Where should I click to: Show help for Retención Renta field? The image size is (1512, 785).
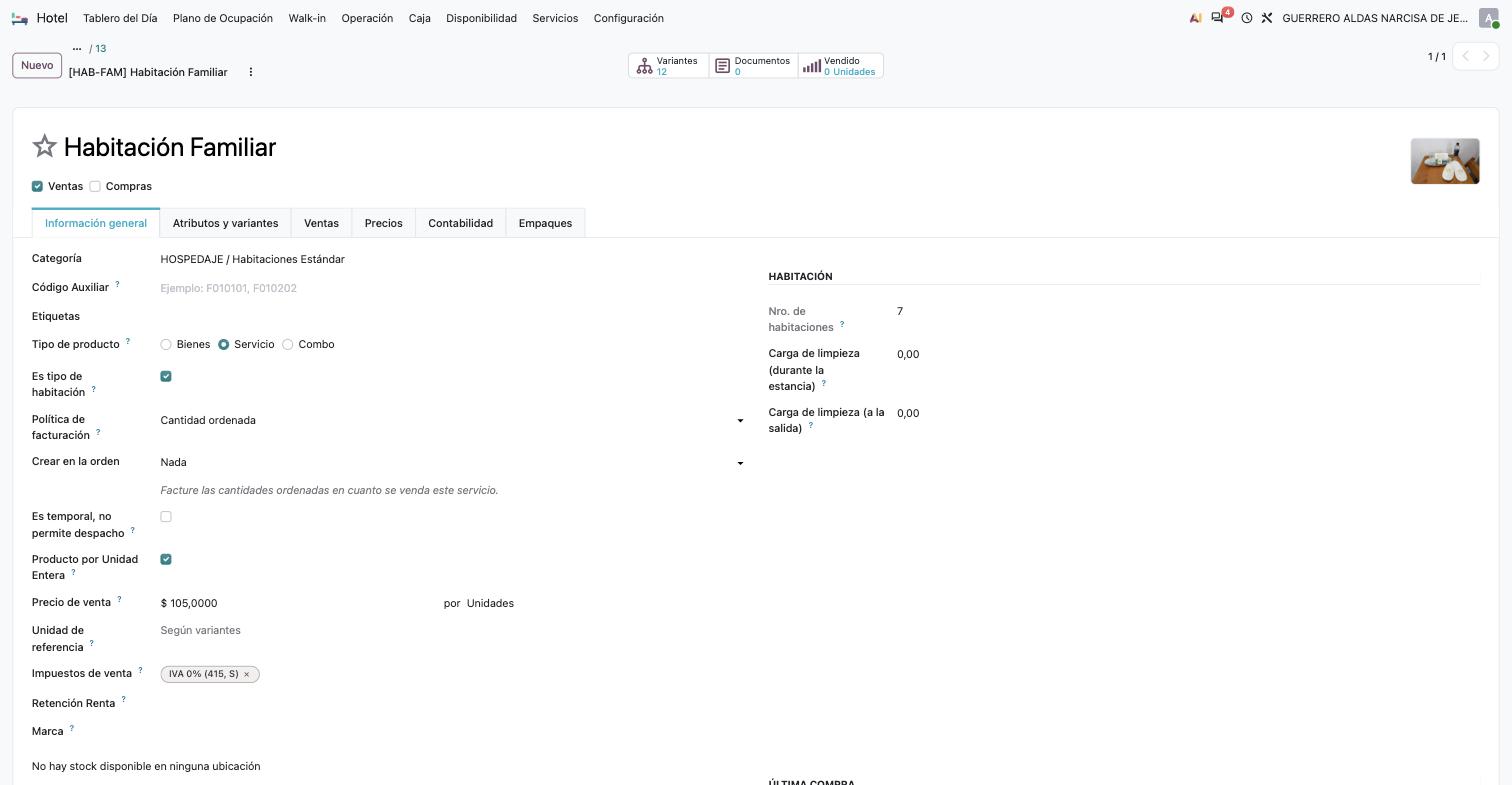pyautogui.click(x=123, y=700)
